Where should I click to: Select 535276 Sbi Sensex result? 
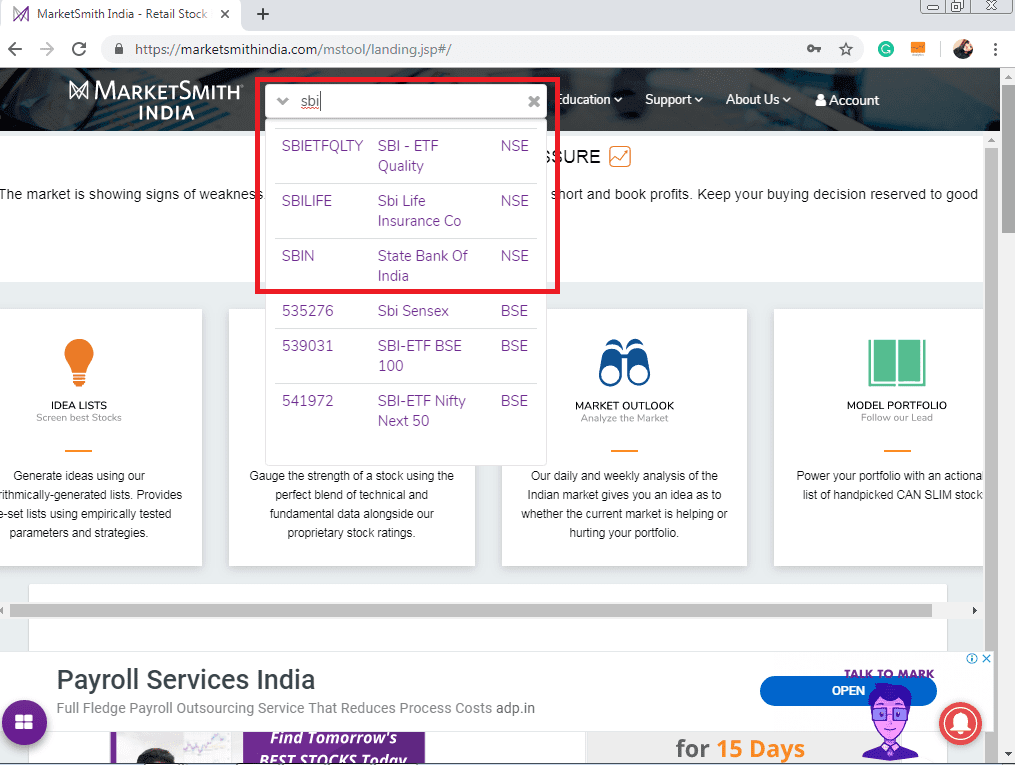pos(406,311)
